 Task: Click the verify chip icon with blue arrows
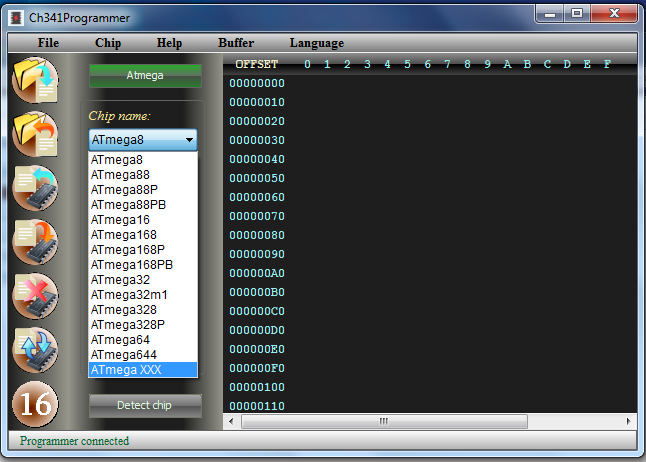coord(35,350)
